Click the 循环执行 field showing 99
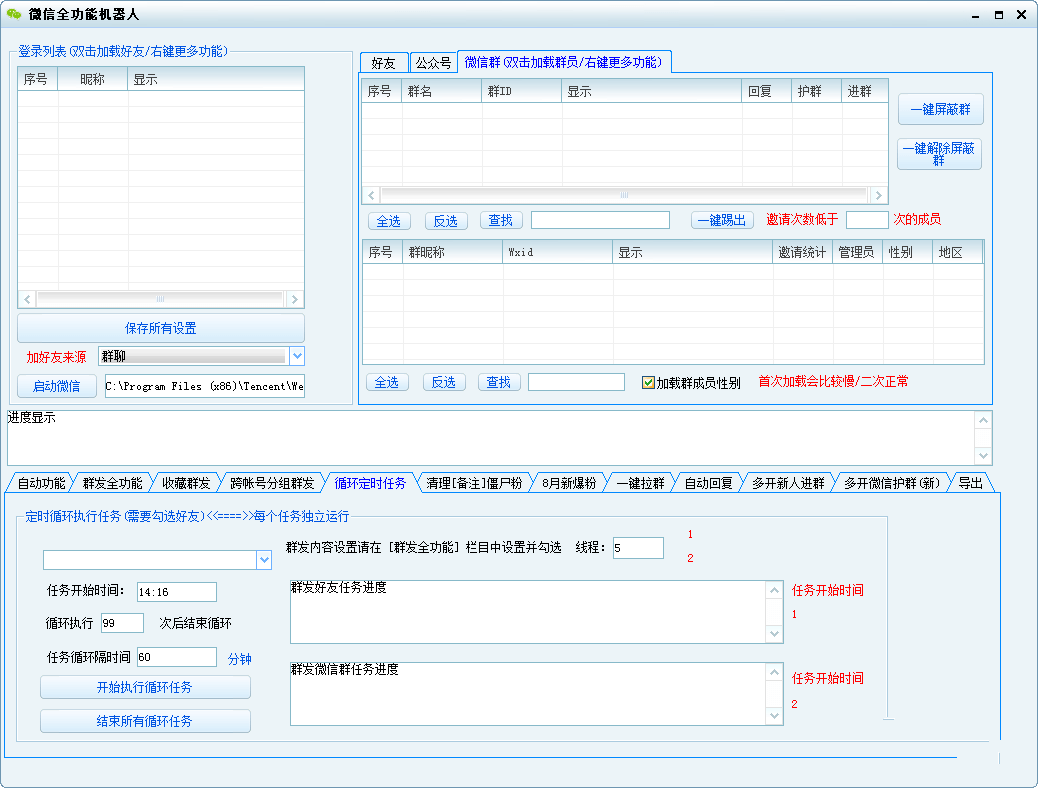 coord(122,623)
